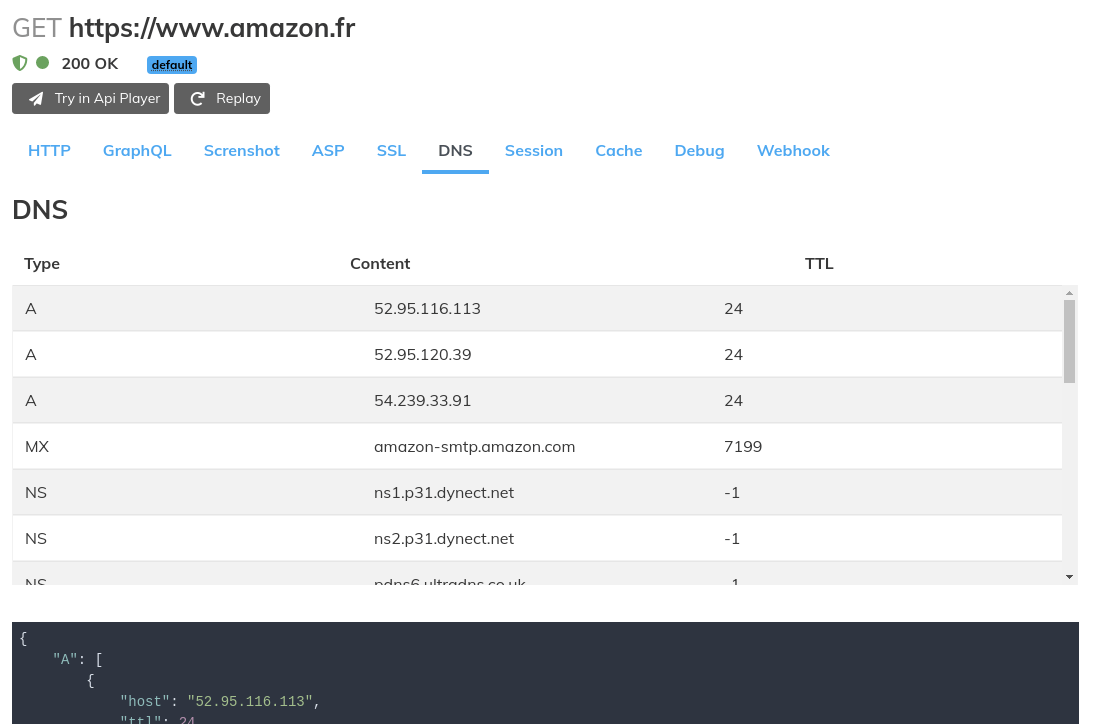Click NS type of ns1.p31.dynect.net row

(x=36, y=493)
